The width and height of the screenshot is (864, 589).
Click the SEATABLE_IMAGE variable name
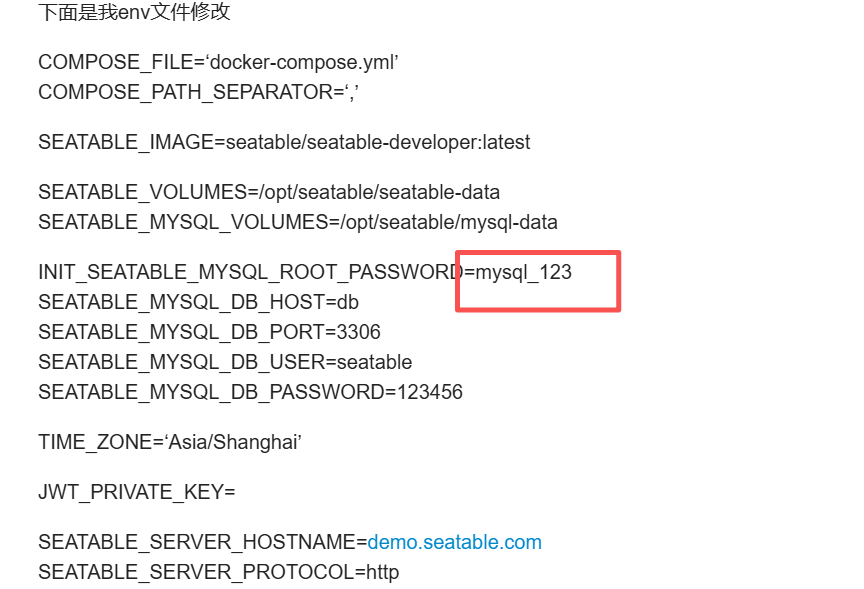coord(125,142)
